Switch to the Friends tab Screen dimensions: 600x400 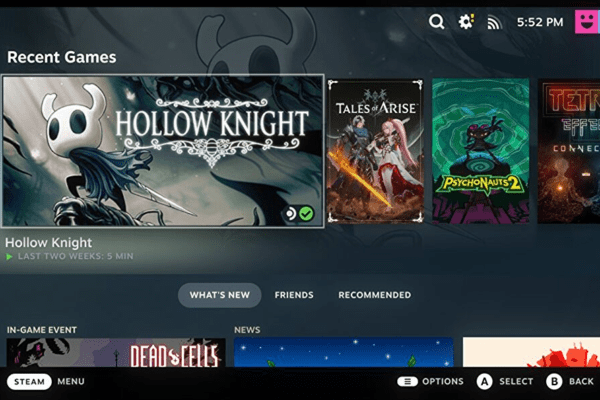coord(294,295)
